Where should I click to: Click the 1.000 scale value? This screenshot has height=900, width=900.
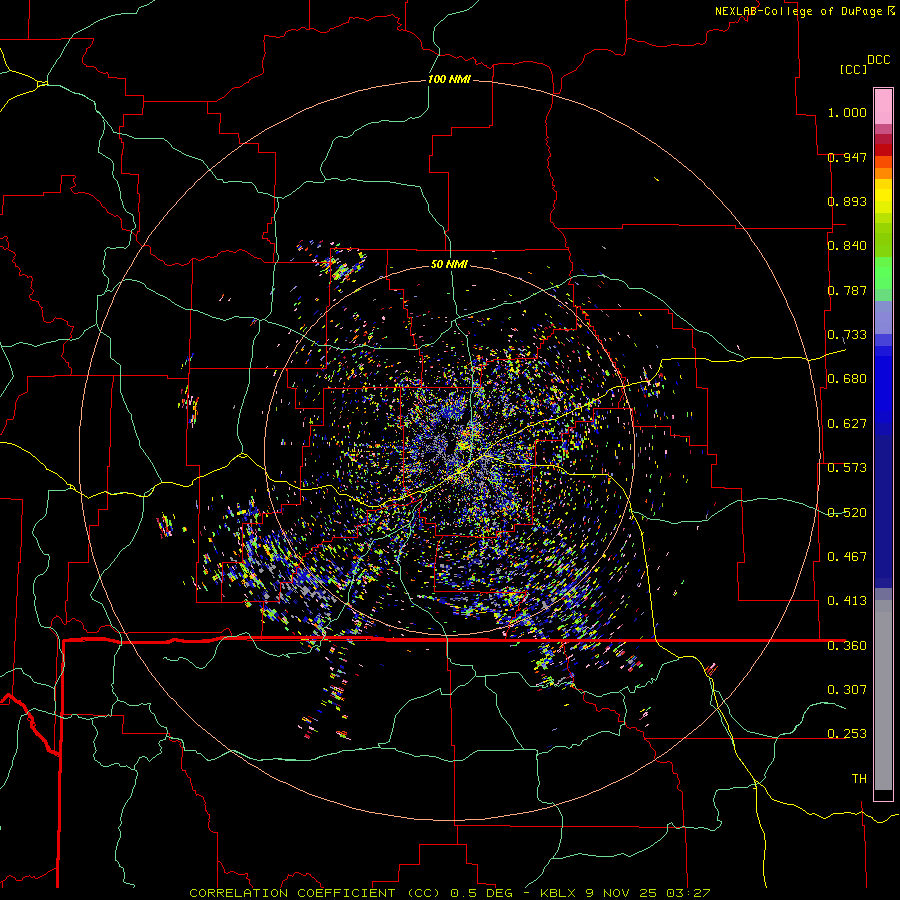click(x=847, y=112)
